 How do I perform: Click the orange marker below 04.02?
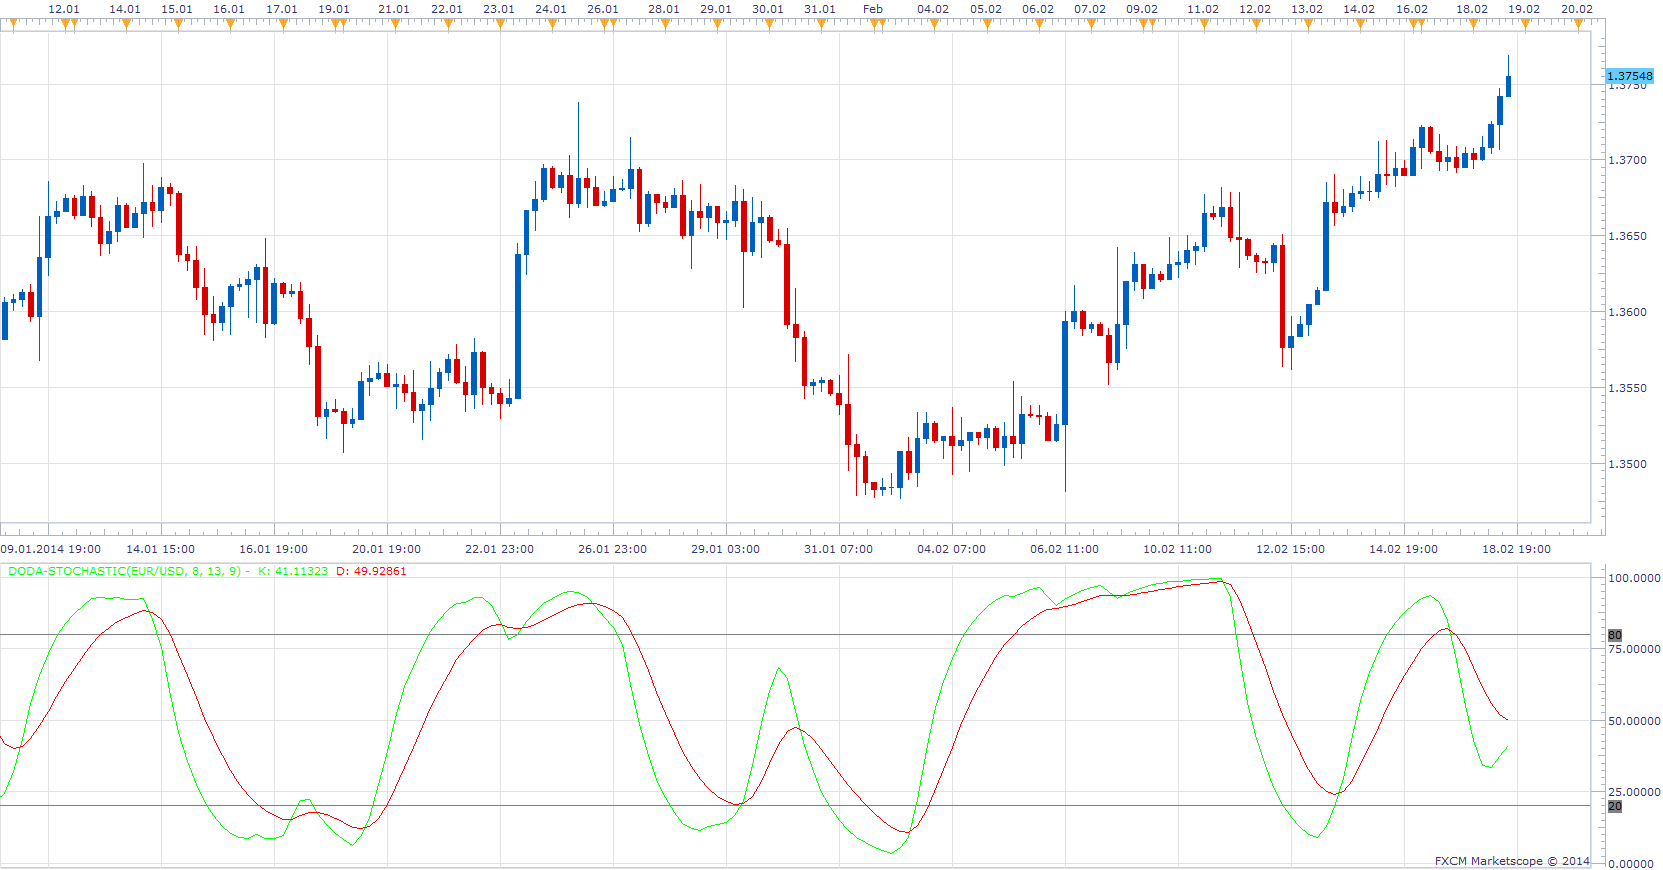point(934,25)
